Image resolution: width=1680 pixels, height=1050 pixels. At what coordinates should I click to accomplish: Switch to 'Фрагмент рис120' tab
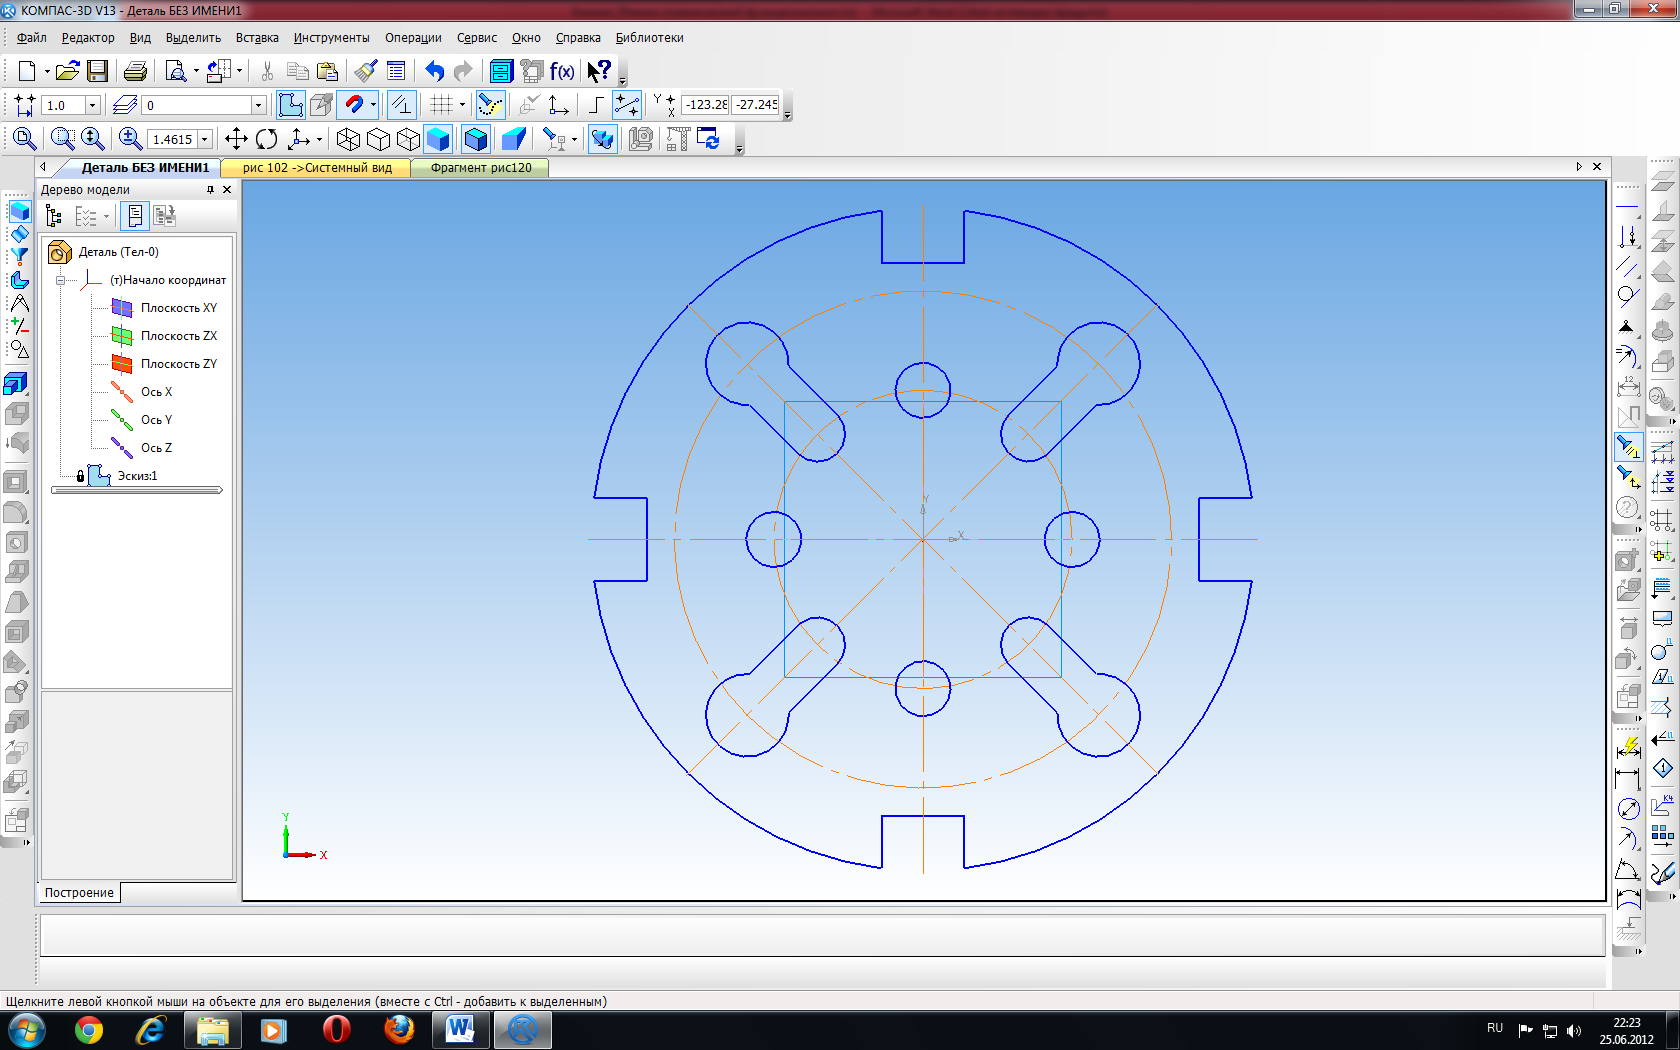point(481,168)
